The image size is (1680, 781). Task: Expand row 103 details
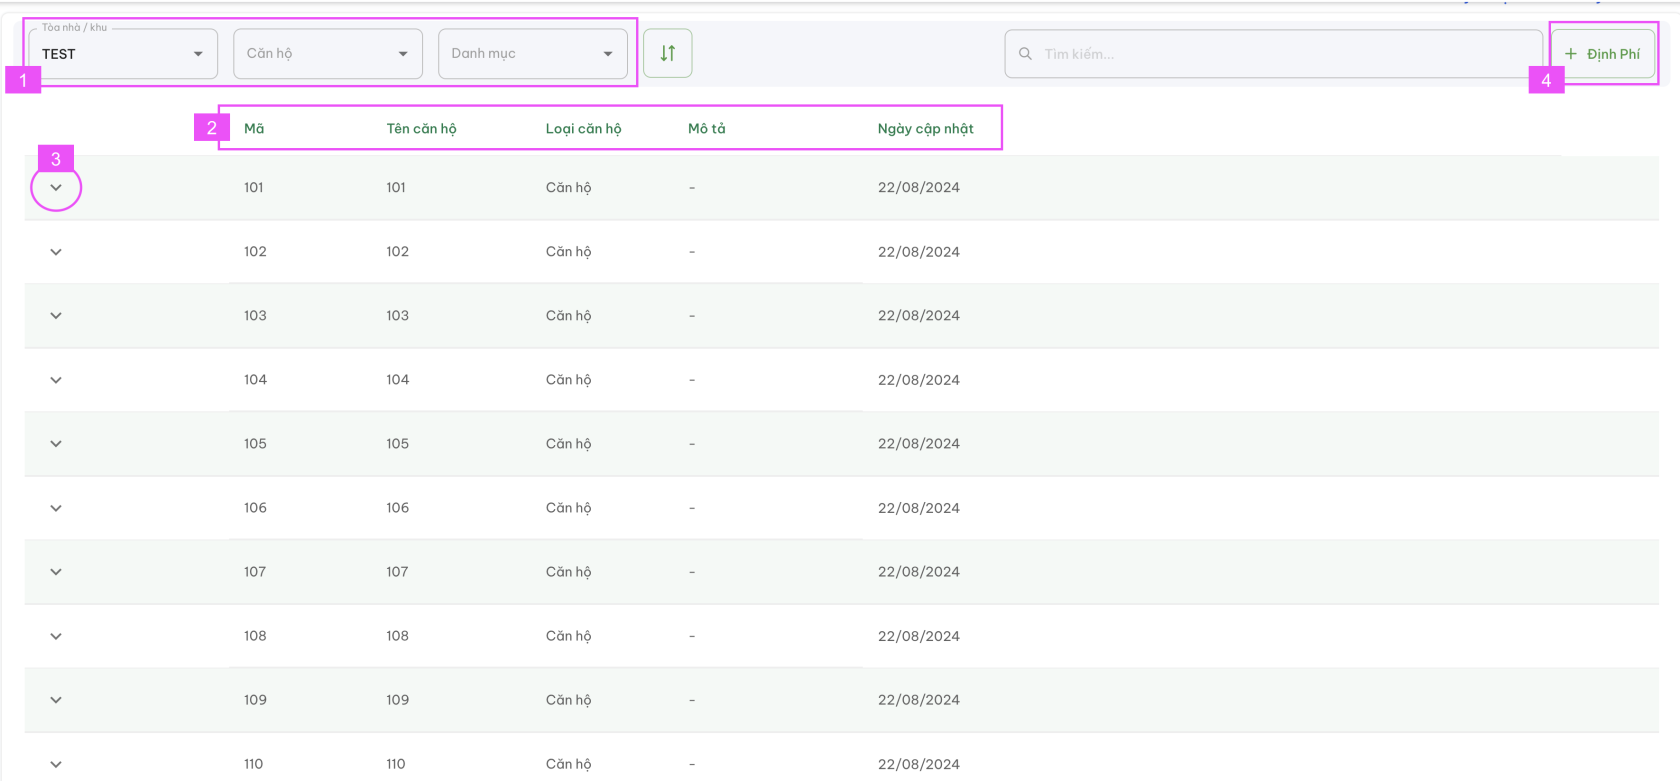[56, 316]
